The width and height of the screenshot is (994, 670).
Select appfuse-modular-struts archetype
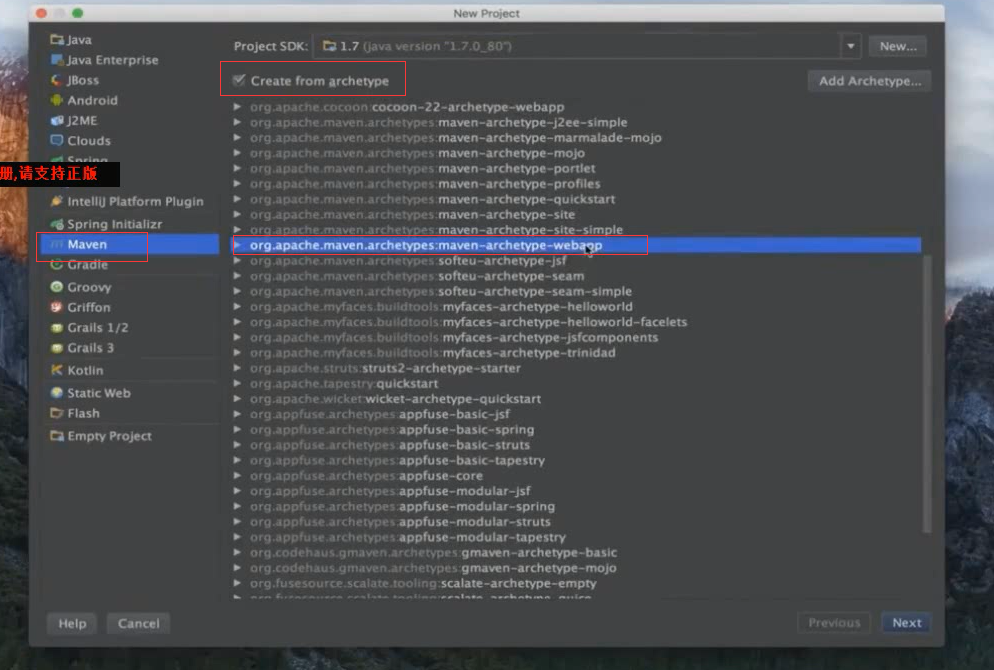[x=400, y=522]
